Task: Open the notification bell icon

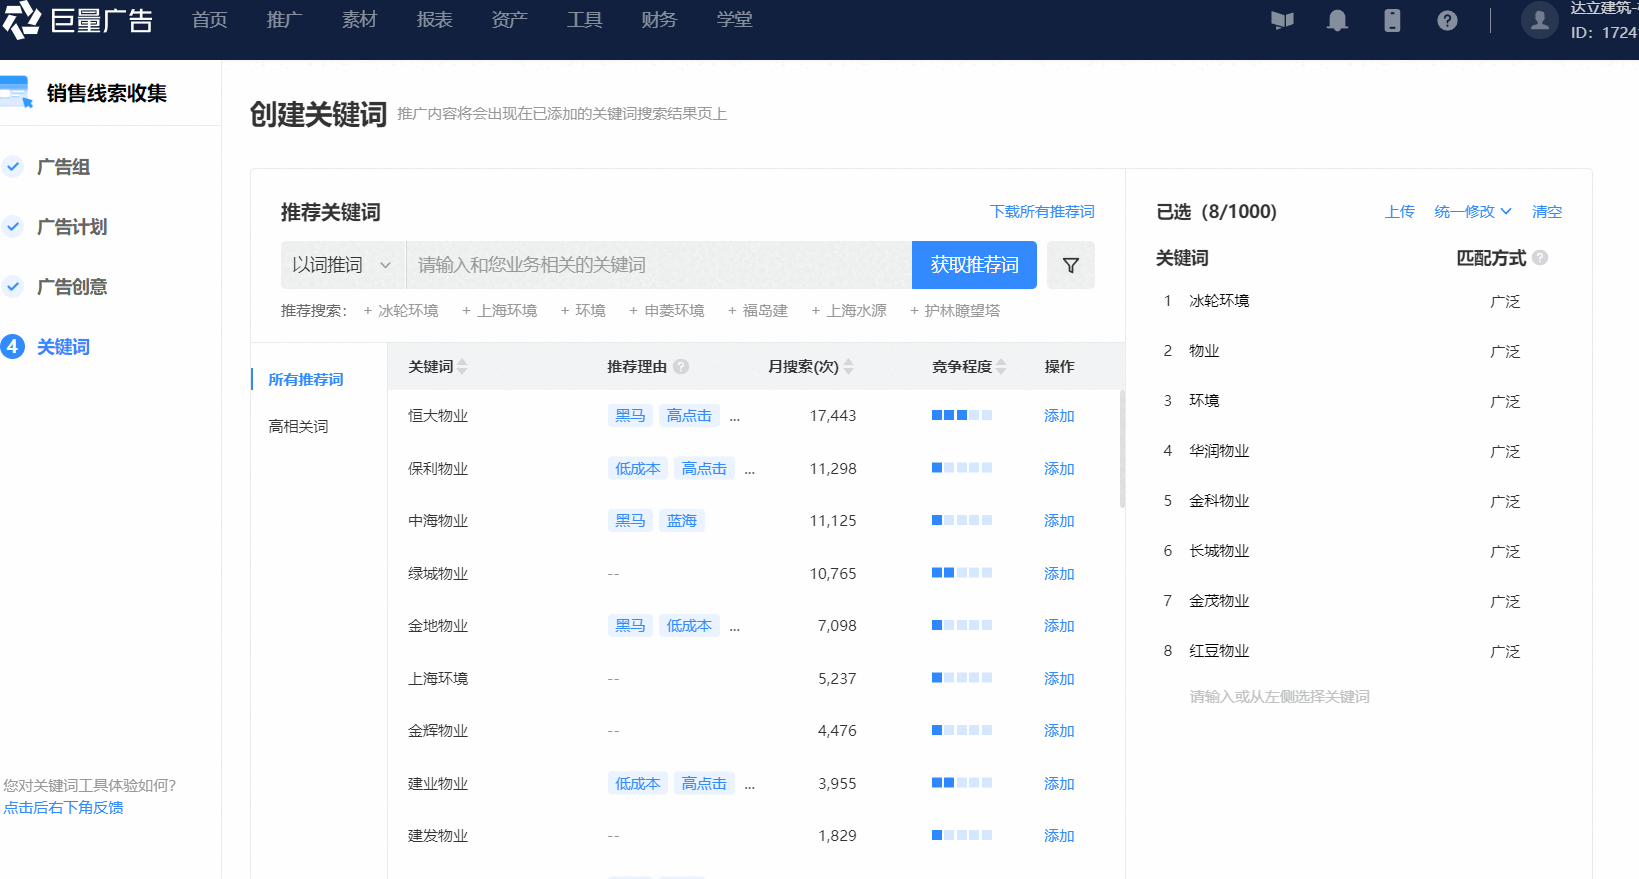Action: pyautogui.click(x=1337, y=21)
